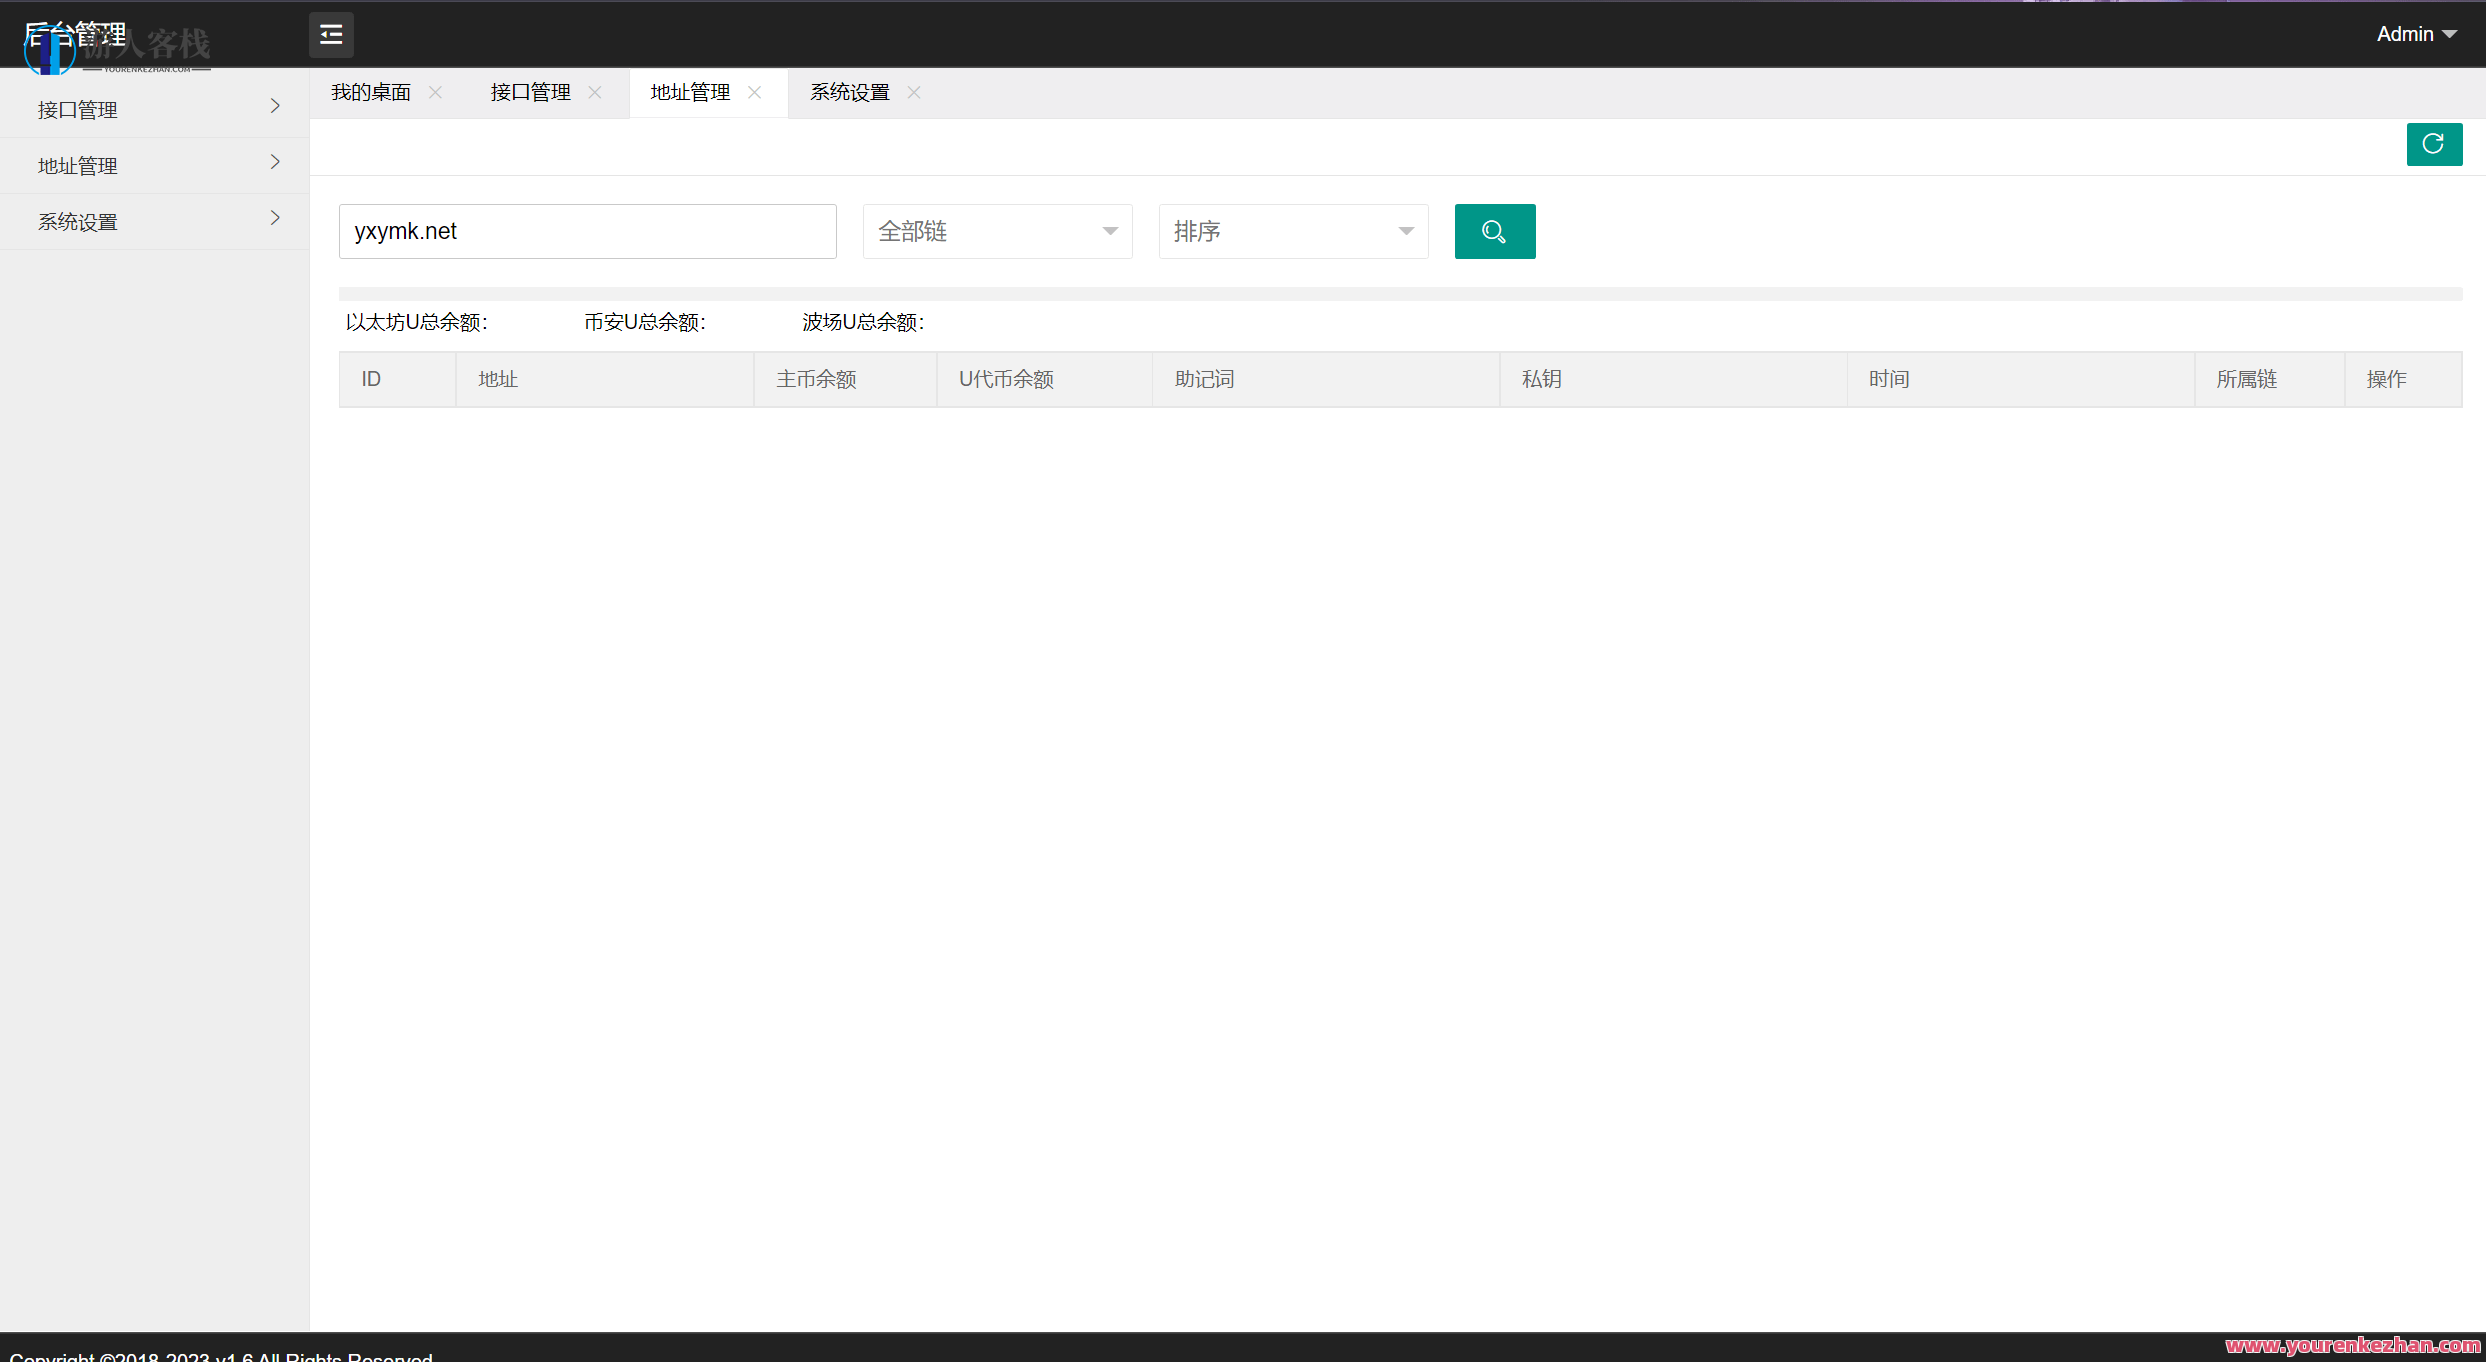Viewport: 2486px width, 1362px height.
Task: Open the 全部链 chain selector dropdown
Action: (x=996, y=231)
